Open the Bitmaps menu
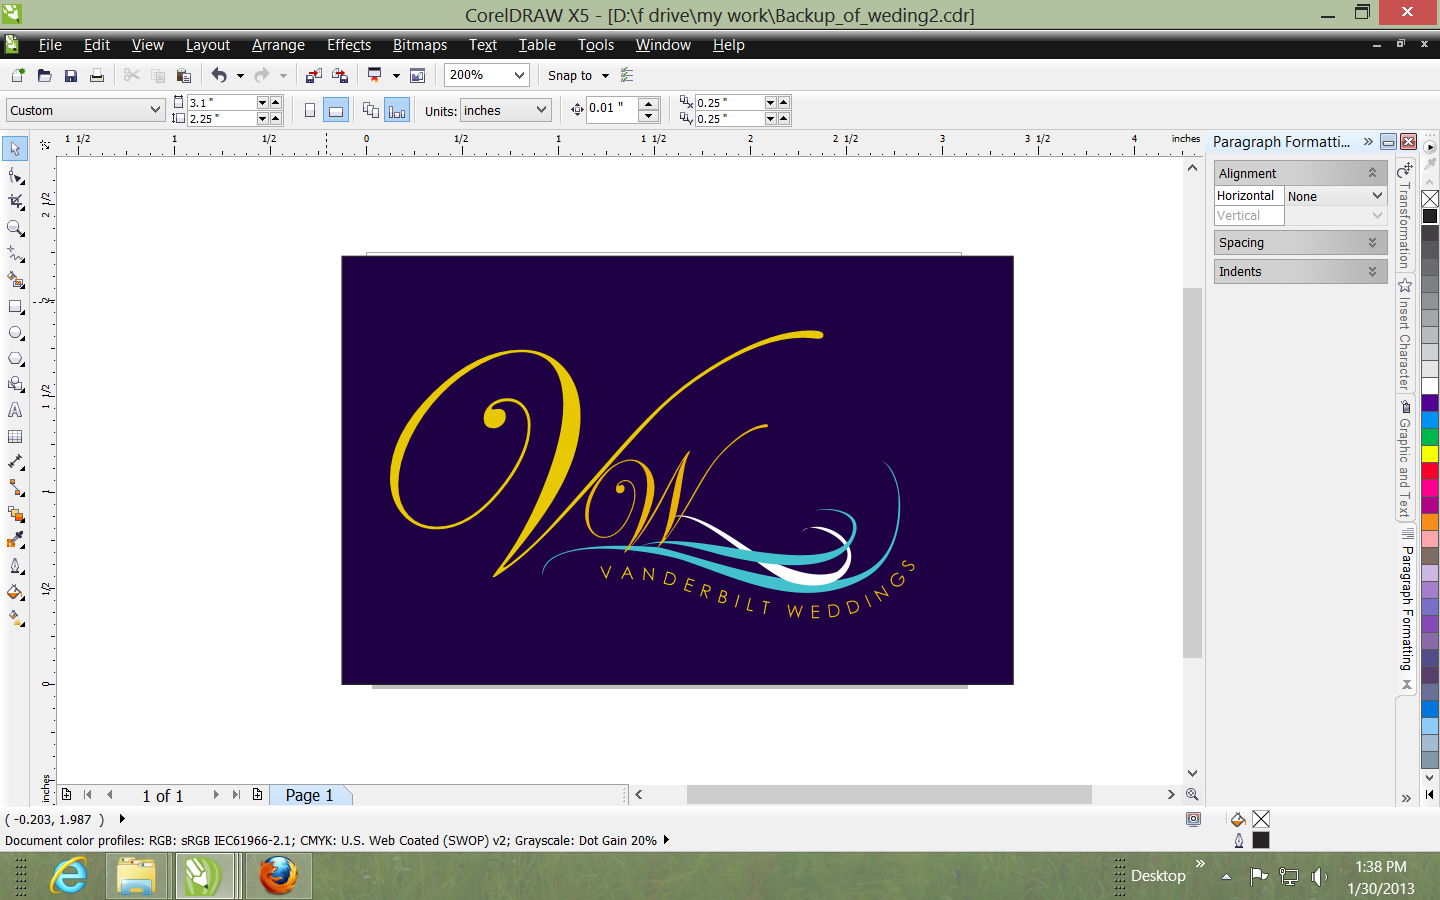This screenshot has height=900, width=1440. click(x=419, y=45)
